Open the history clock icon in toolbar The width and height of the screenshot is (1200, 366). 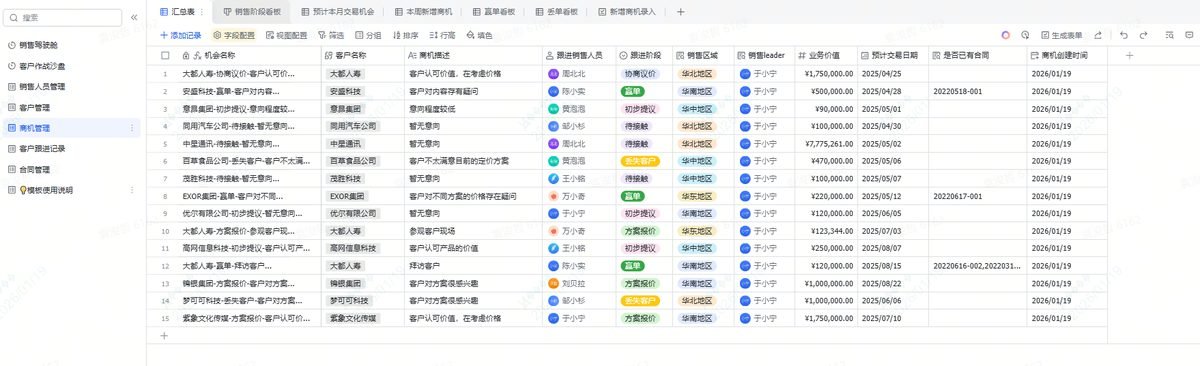click(1025, 35)
